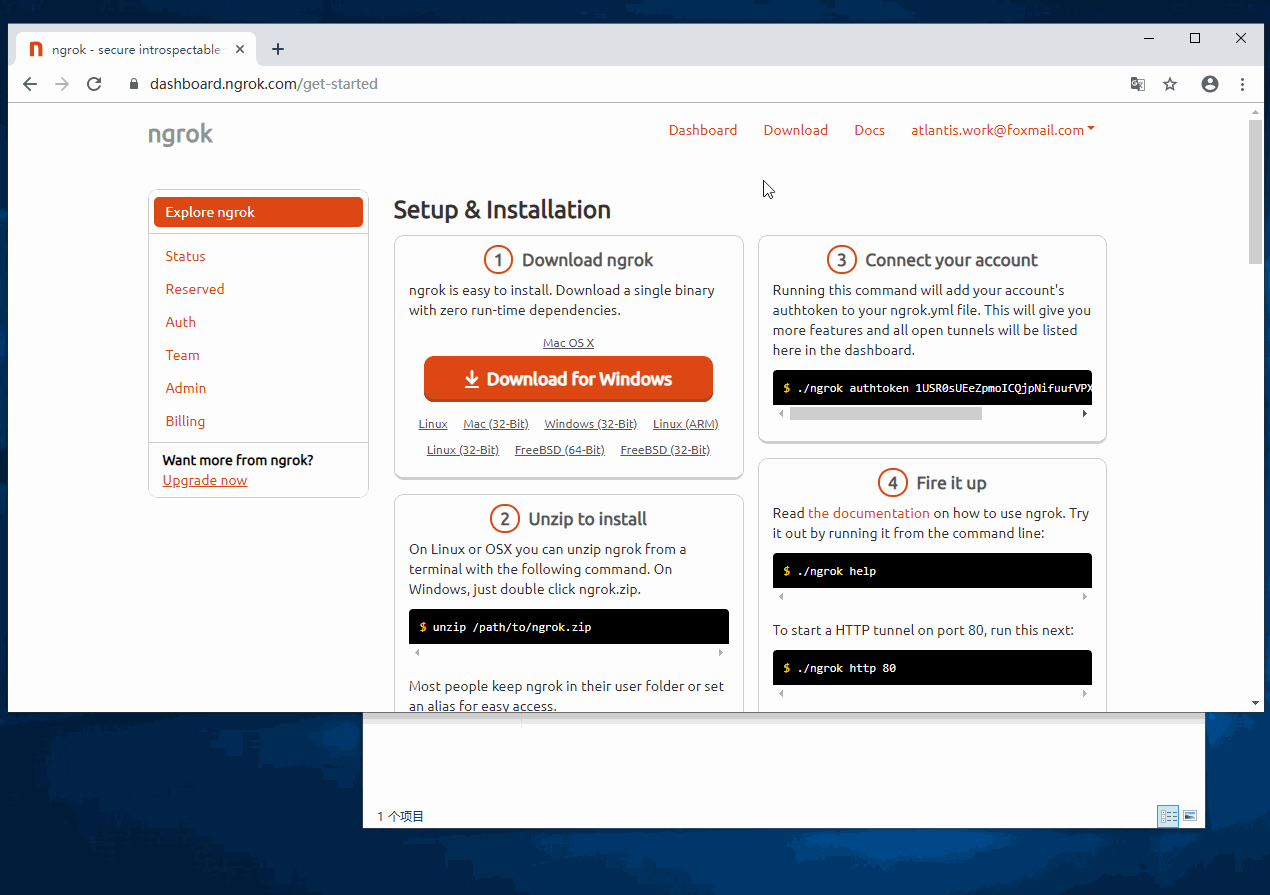
Task: Click the FreeBSD (64-Bit) download link
Action: coord(560,450)
